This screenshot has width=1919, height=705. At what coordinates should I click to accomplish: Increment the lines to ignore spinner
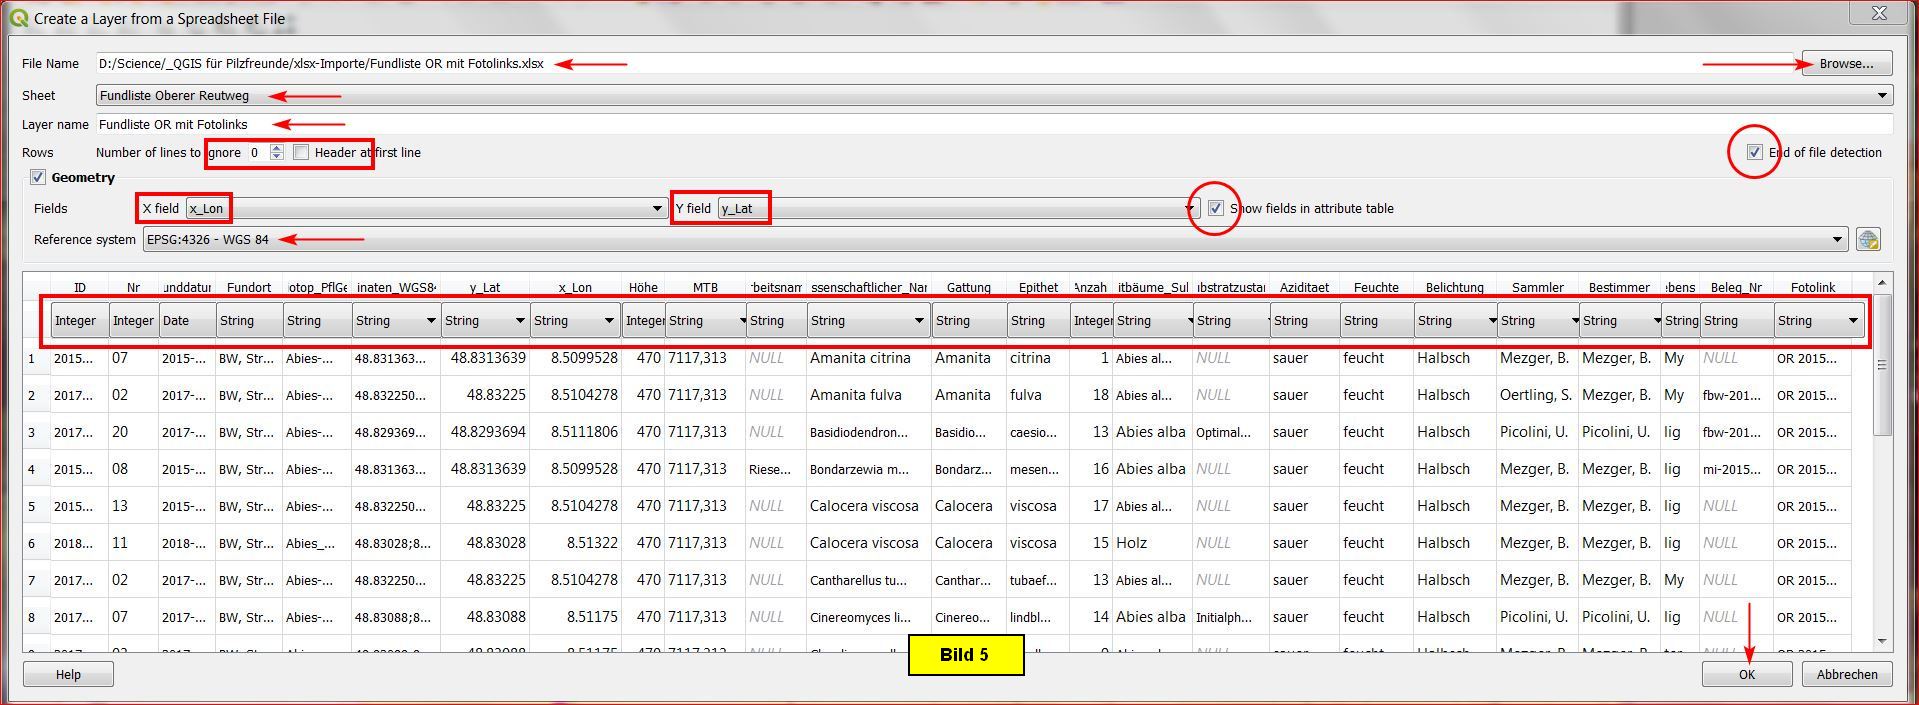(277, 148)
